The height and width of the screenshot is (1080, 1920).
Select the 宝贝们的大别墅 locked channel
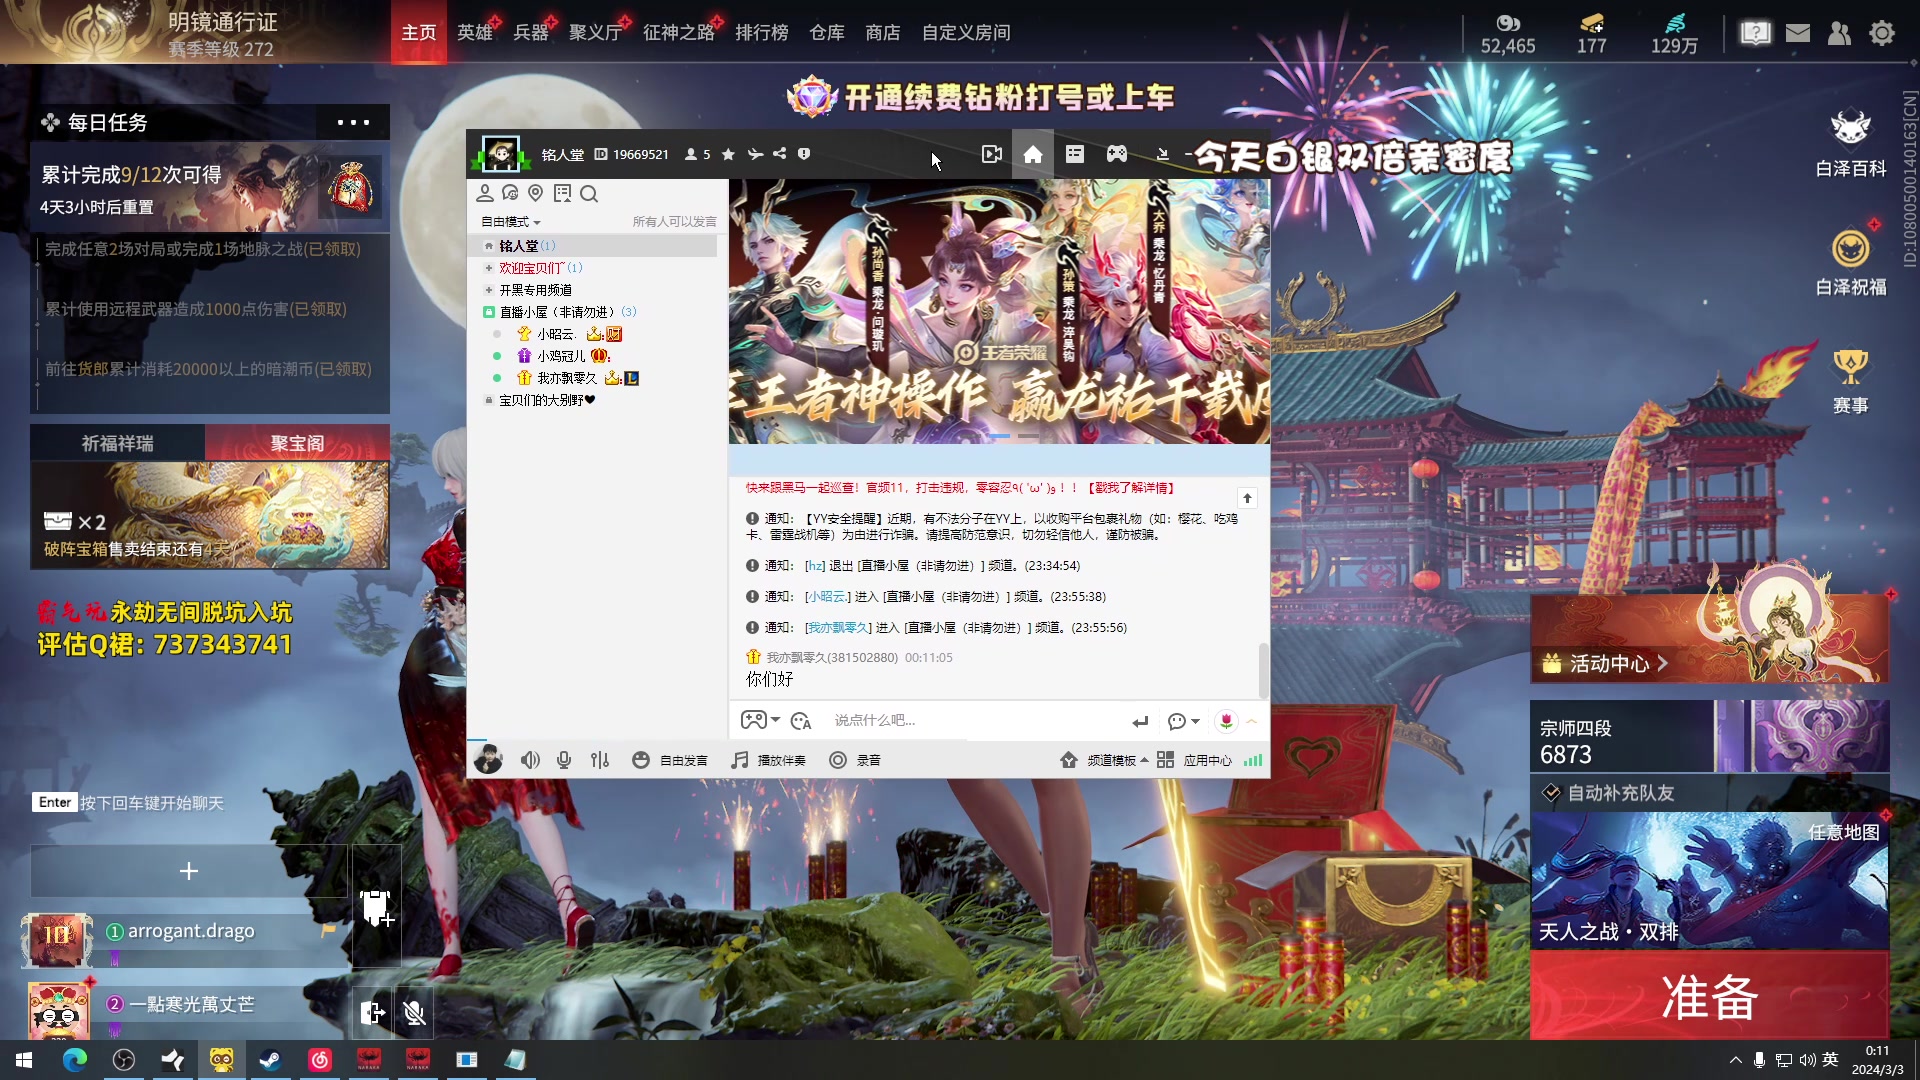click(x=546, y=400)
